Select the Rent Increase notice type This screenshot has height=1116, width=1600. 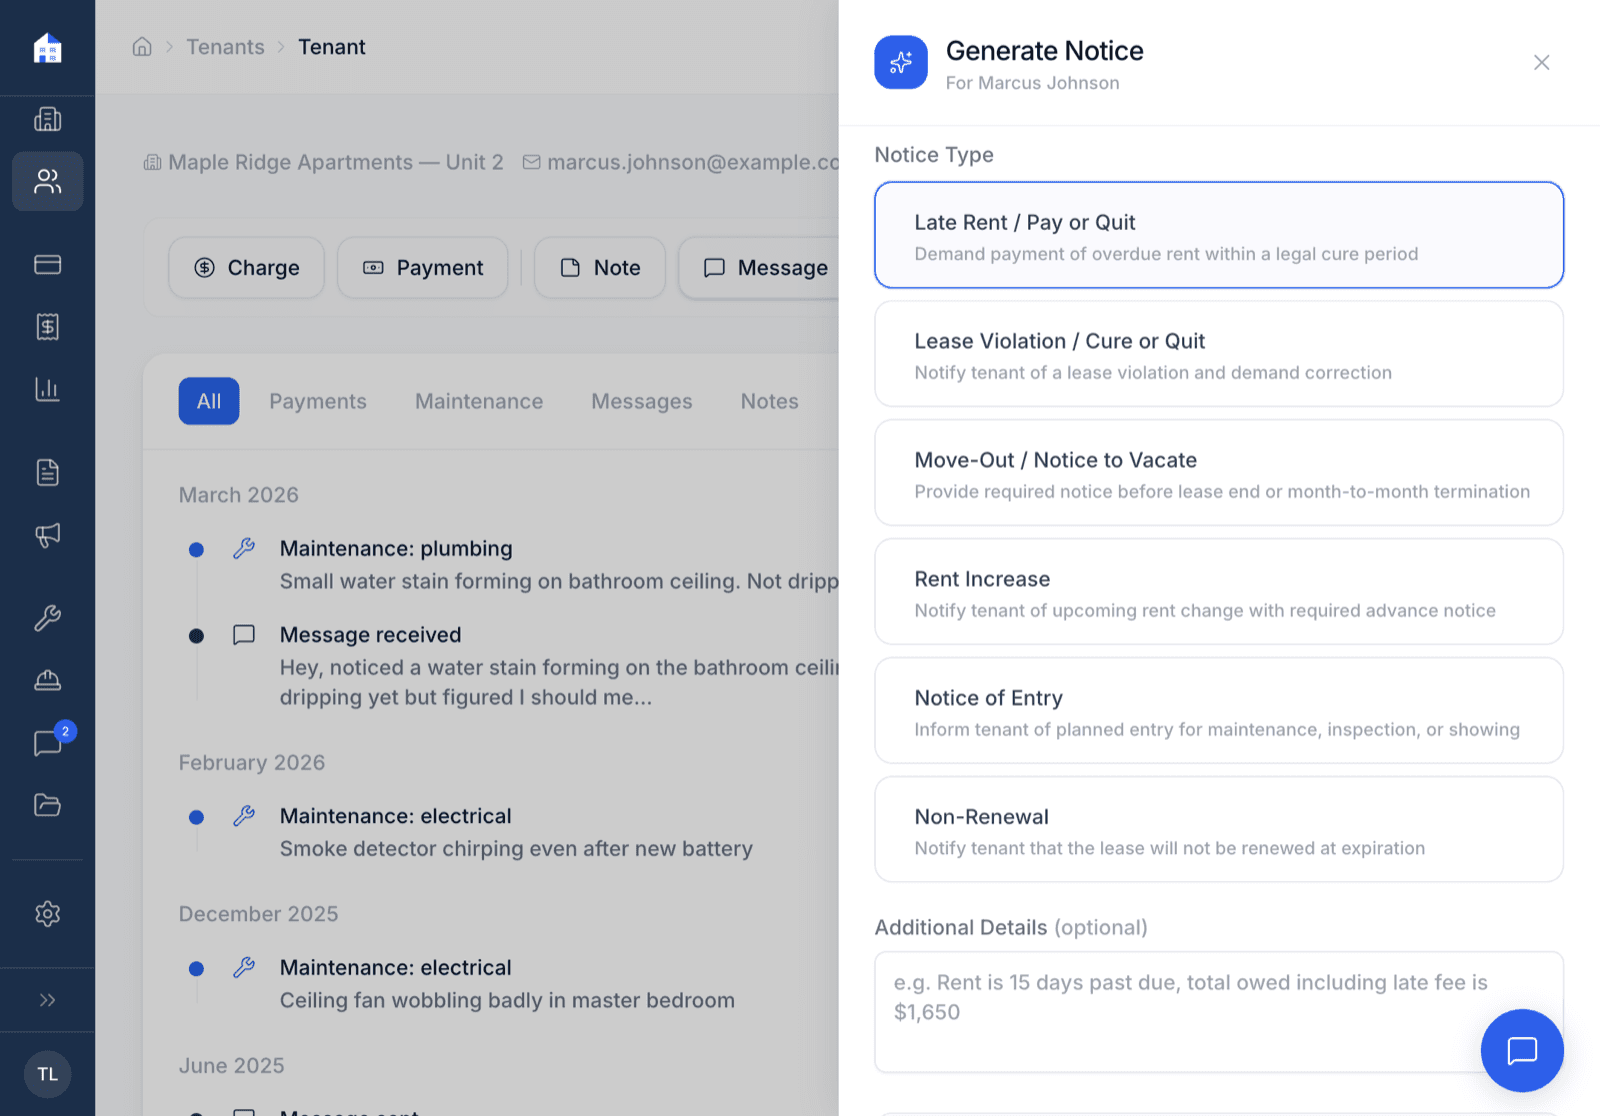tap(1218, 591)
